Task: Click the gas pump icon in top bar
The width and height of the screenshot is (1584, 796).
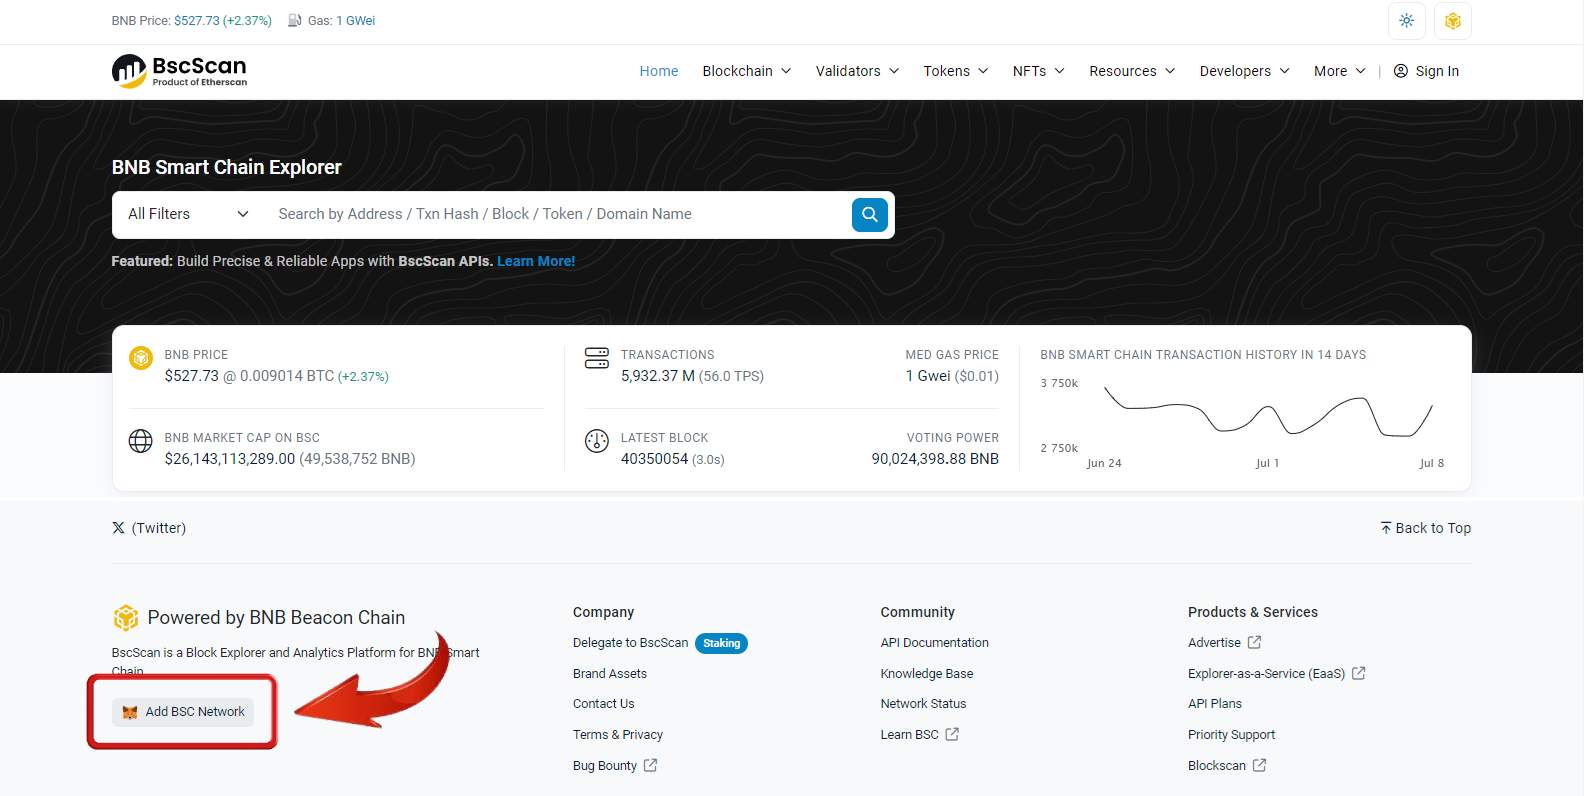Action: (x=295, y=20)
